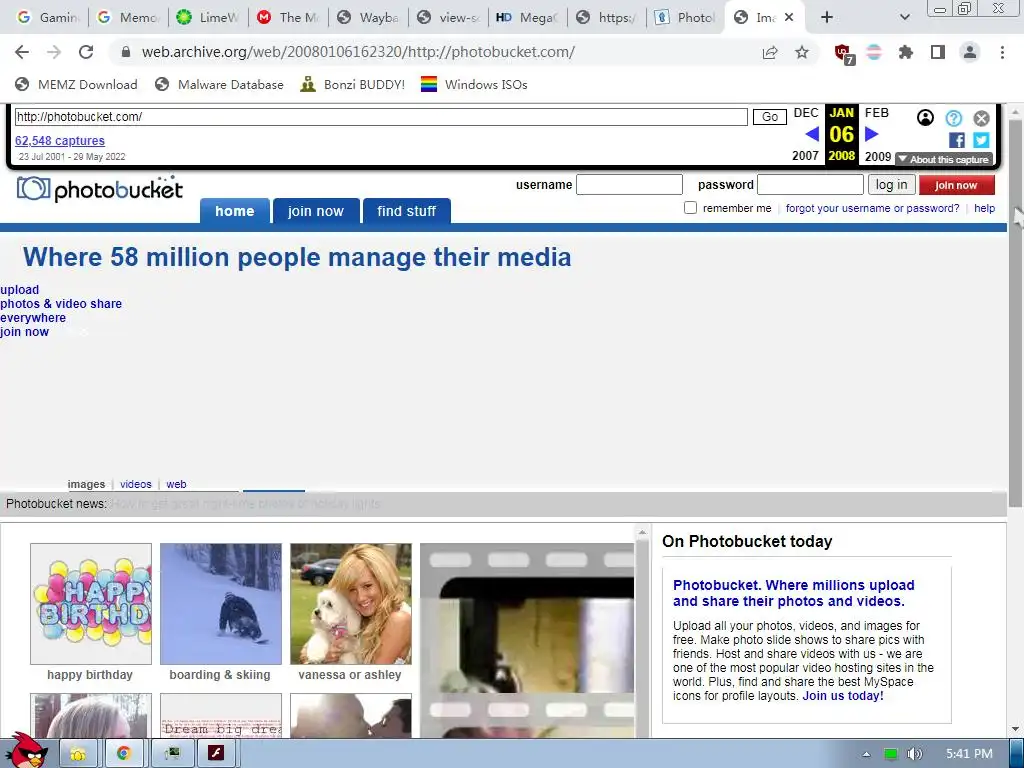
Task: Click the Angry Birds start button
Action: click(26, 751)
